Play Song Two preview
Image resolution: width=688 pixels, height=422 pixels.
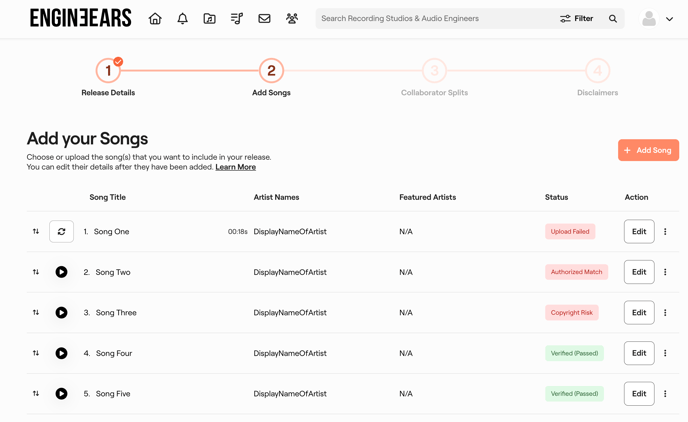click(61, 272)
